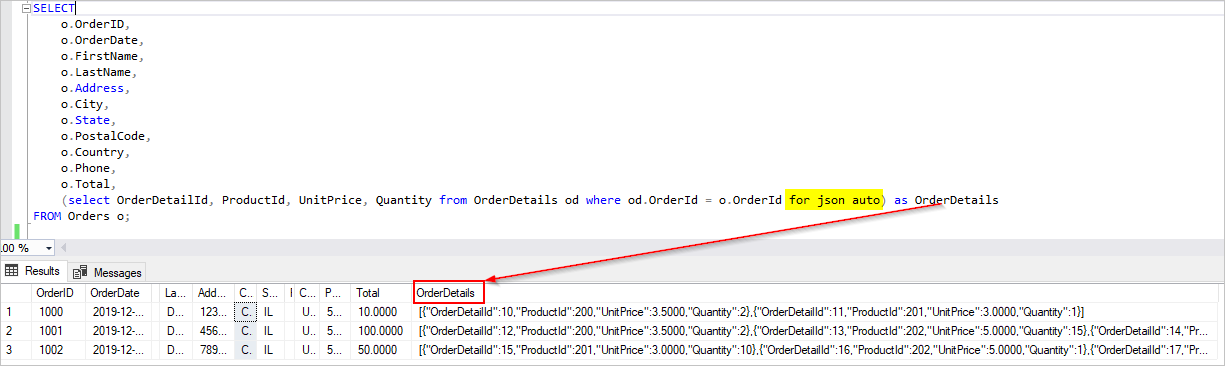Click the o.OrderDate line in query
The image size is (1225, 366).
tap(103, 40)
